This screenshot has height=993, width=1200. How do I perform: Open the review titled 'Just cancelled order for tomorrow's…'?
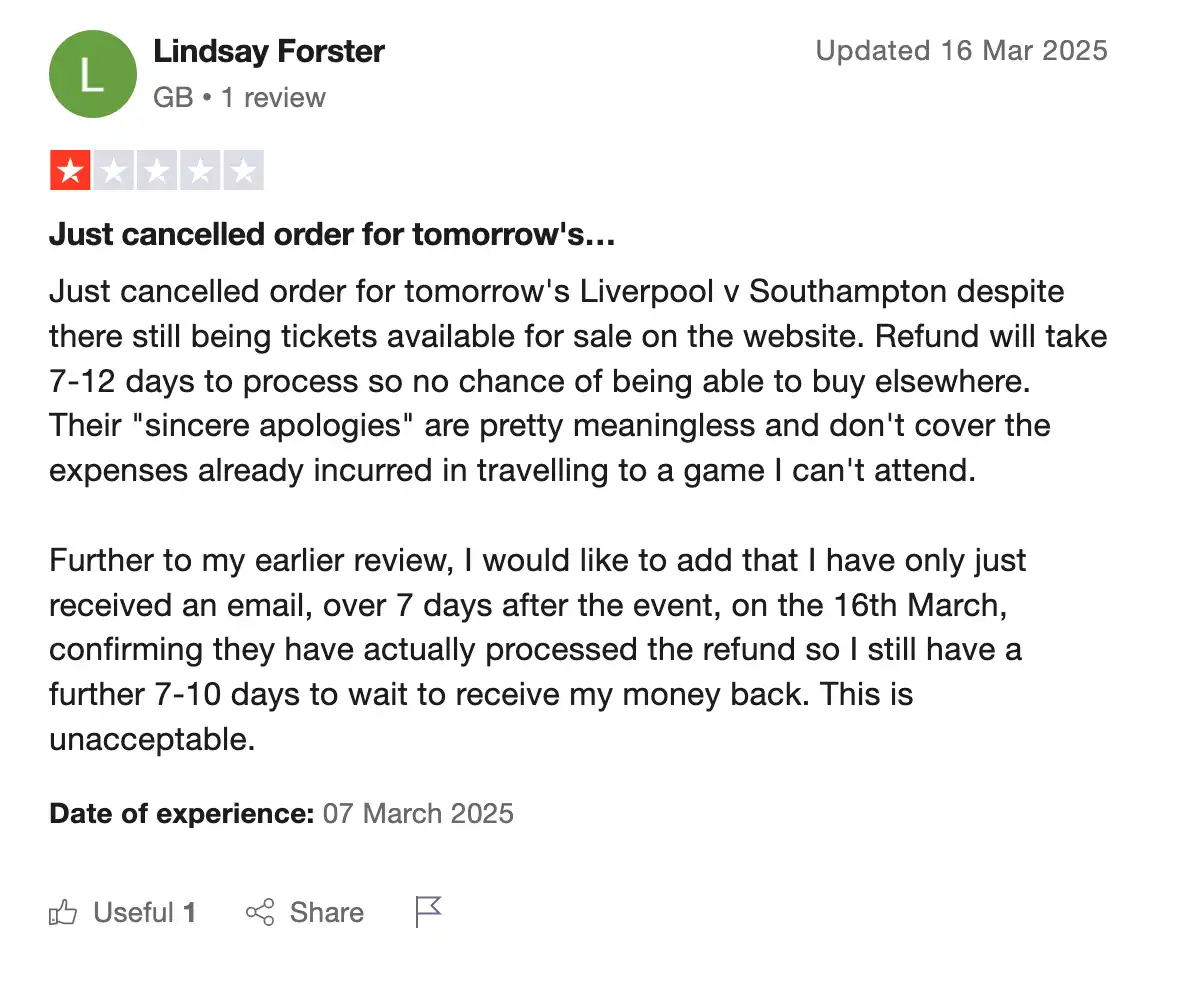[x=331, y=234]
